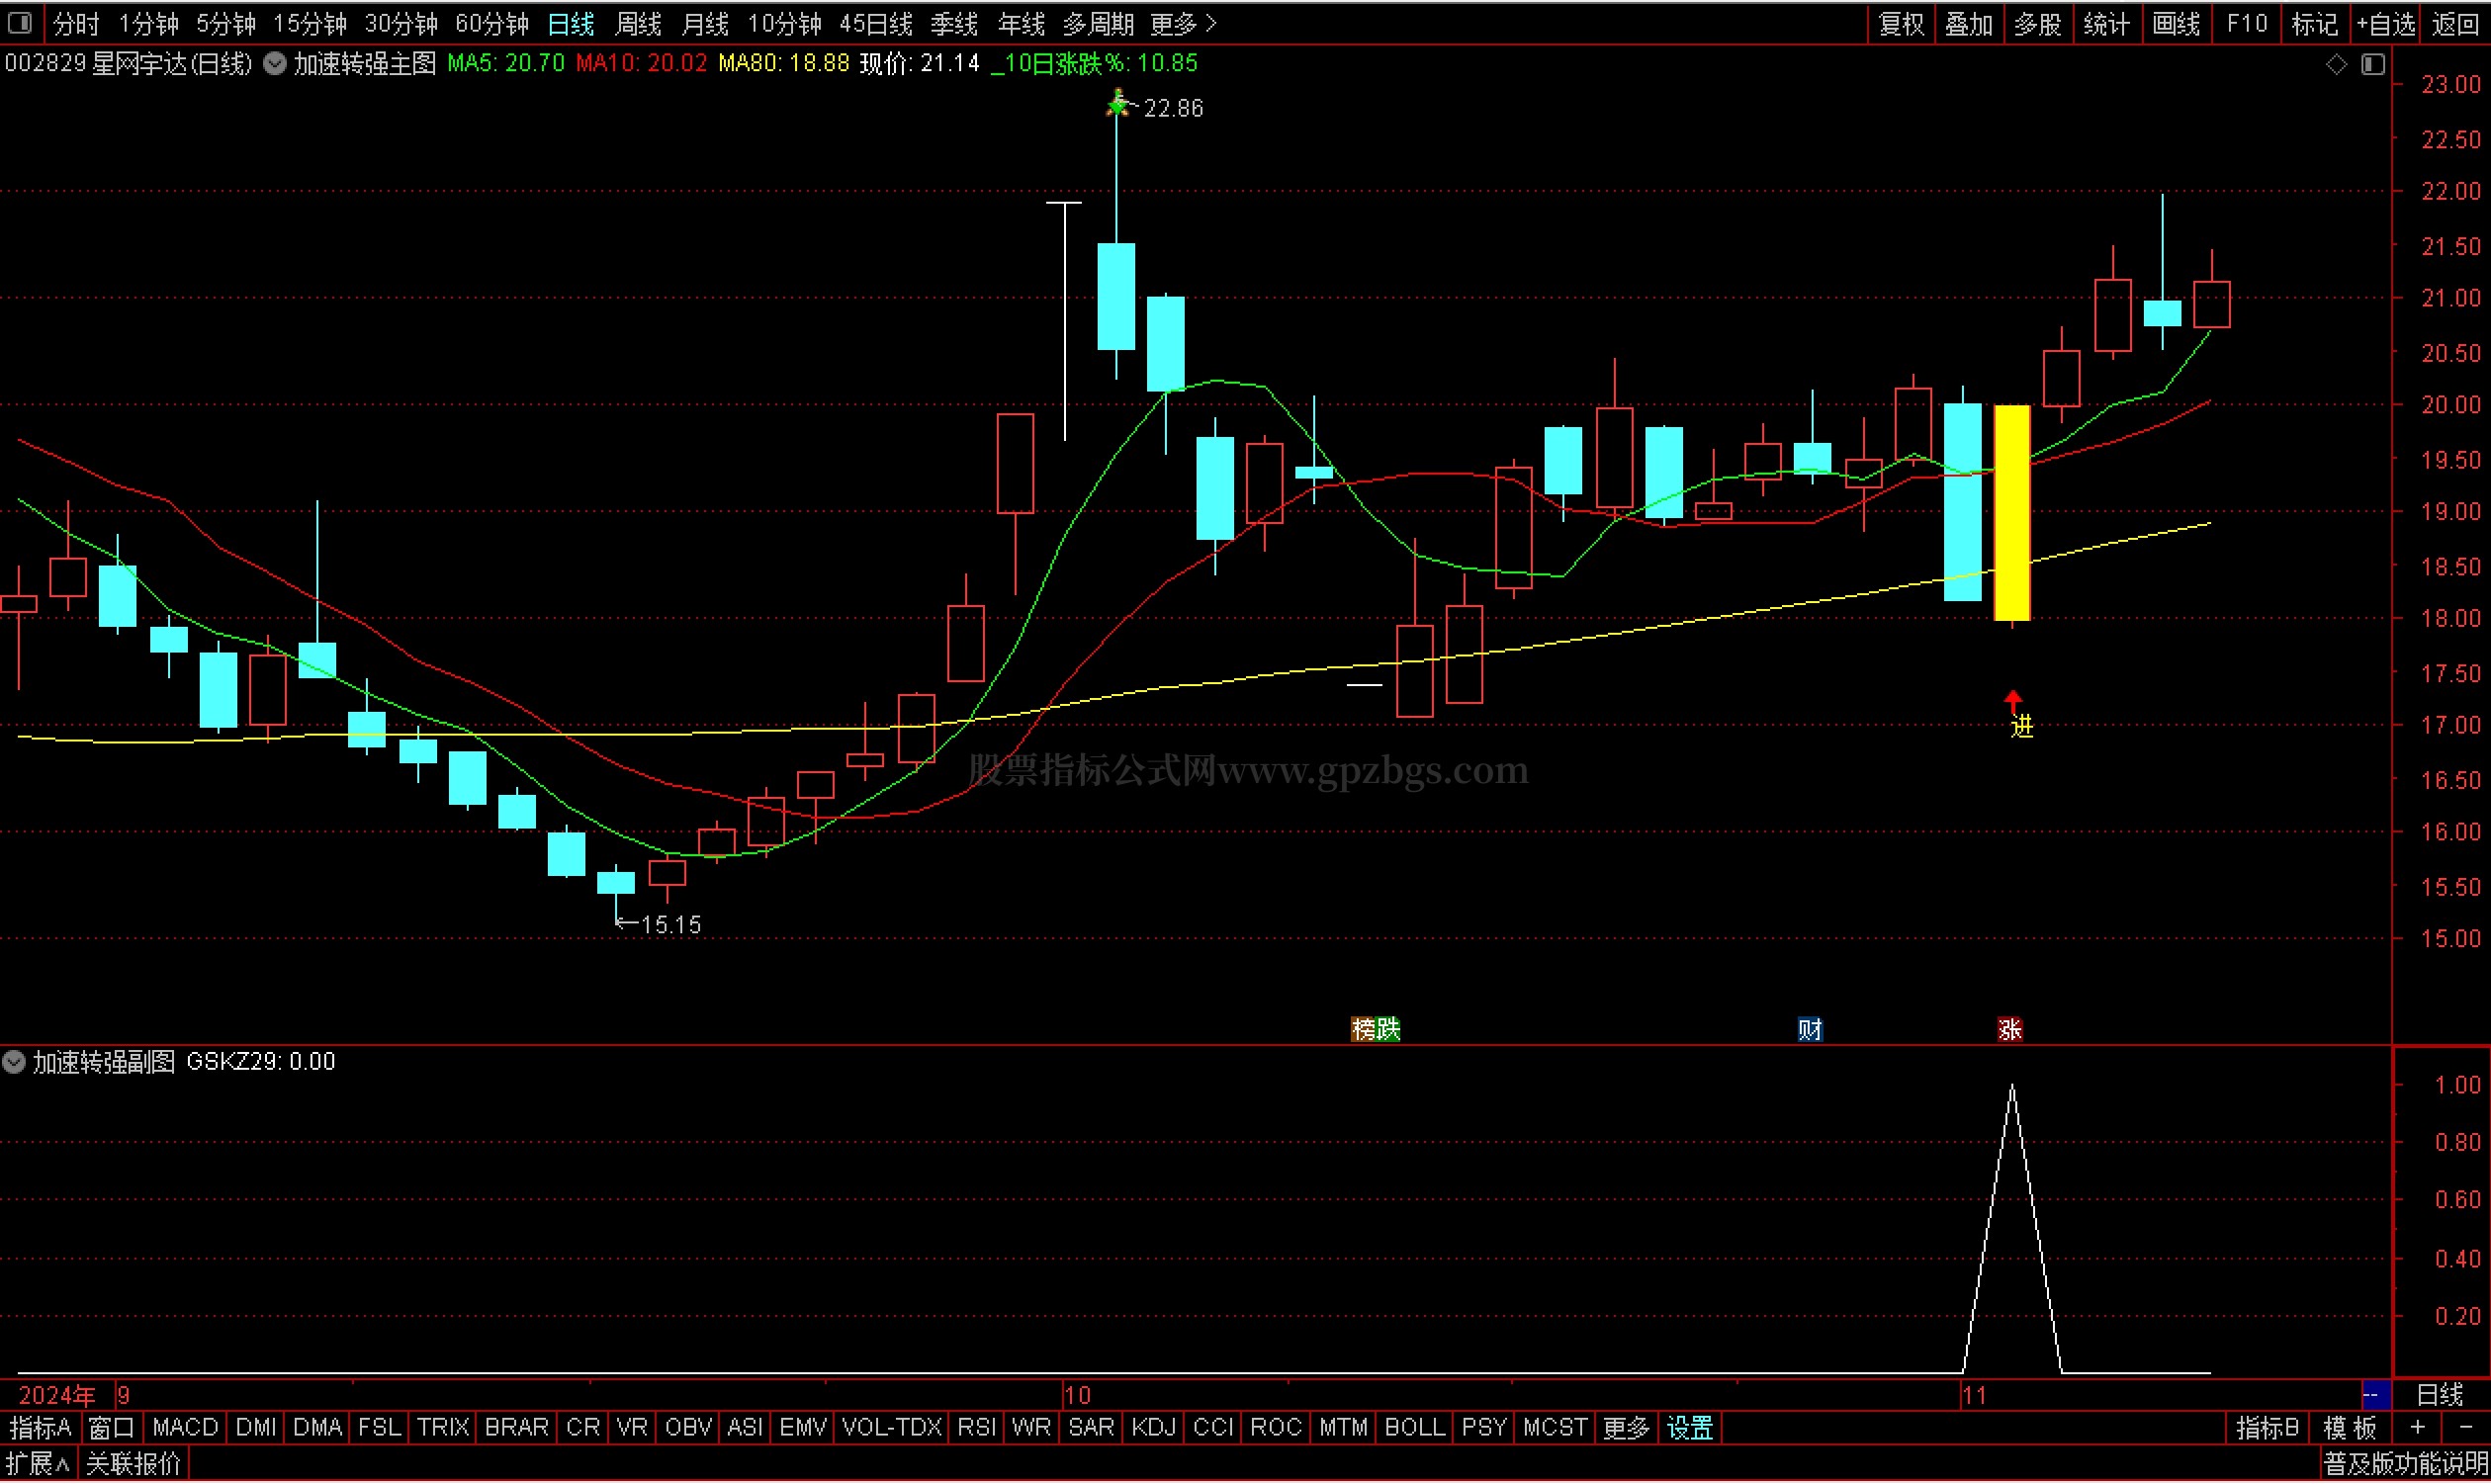Open the 加速转强主图 indicator dropdown circle
The width and height of the screenshot is (2491, 1484).
point(274,64)
